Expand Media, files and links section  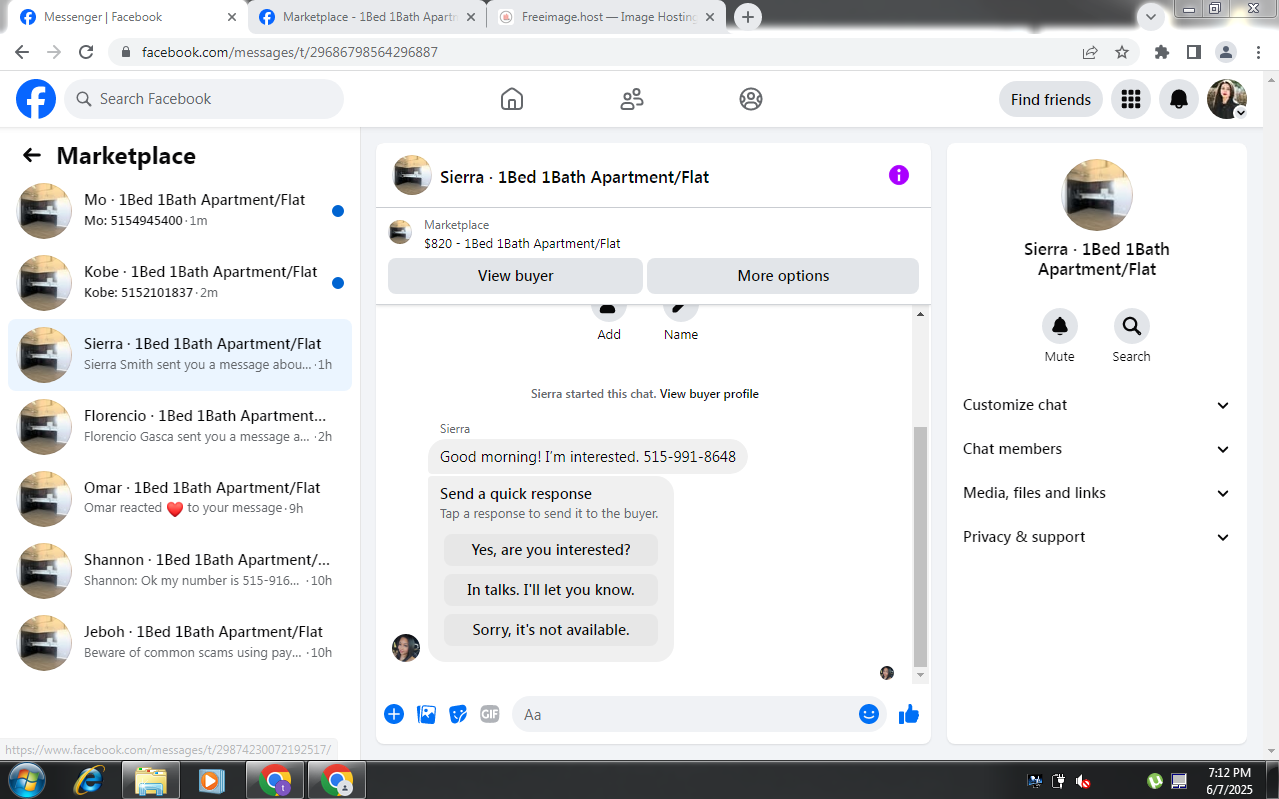click(x=1097, y=493)
